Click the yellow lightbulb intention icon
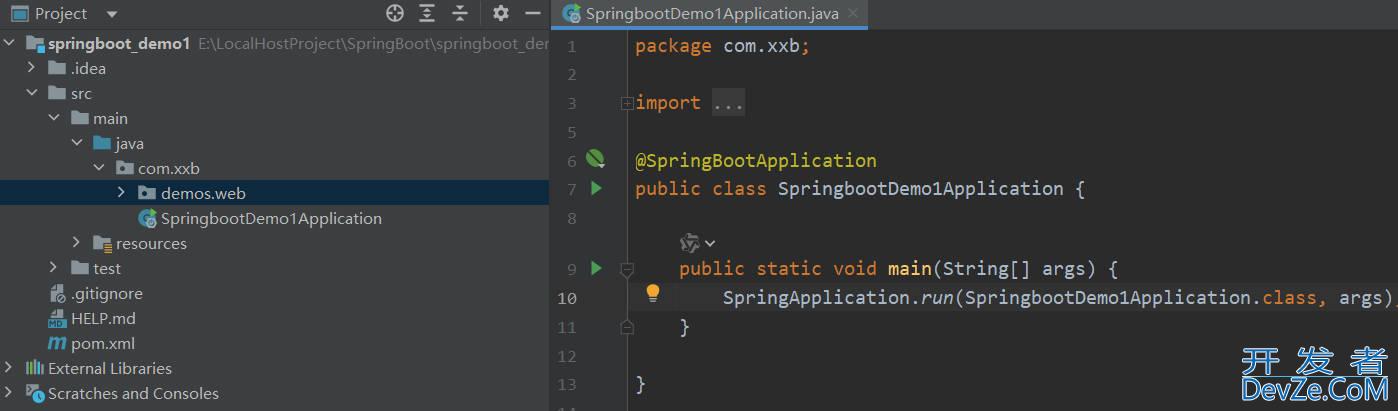 pyautogui.click(x=652, y=293)
